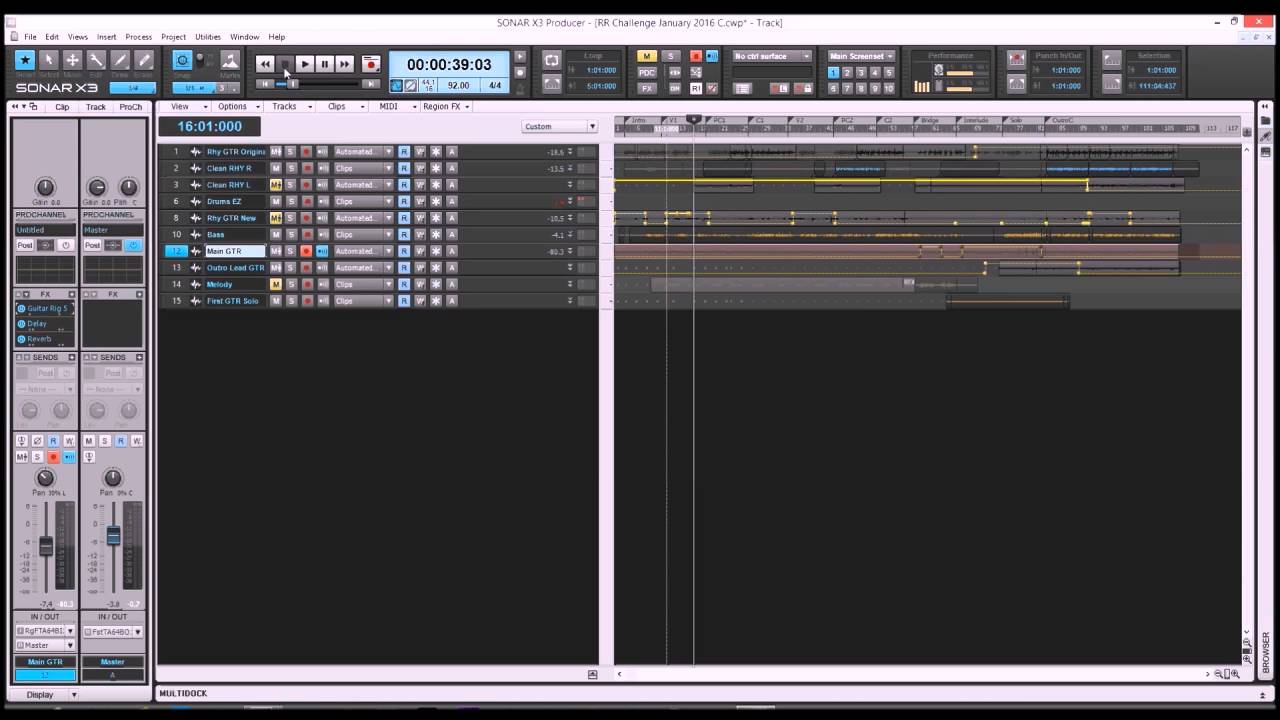Viewport: 1280px width, 720px height.
Task: Switch to the Clip inspector tab
Action: click(x=62, y=107)
